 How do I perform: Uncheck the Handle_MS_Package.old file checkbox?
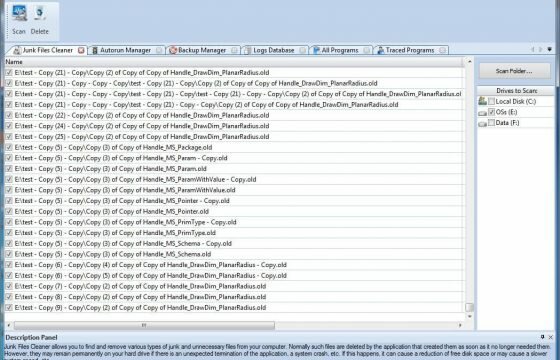click(x=9, y=147)
